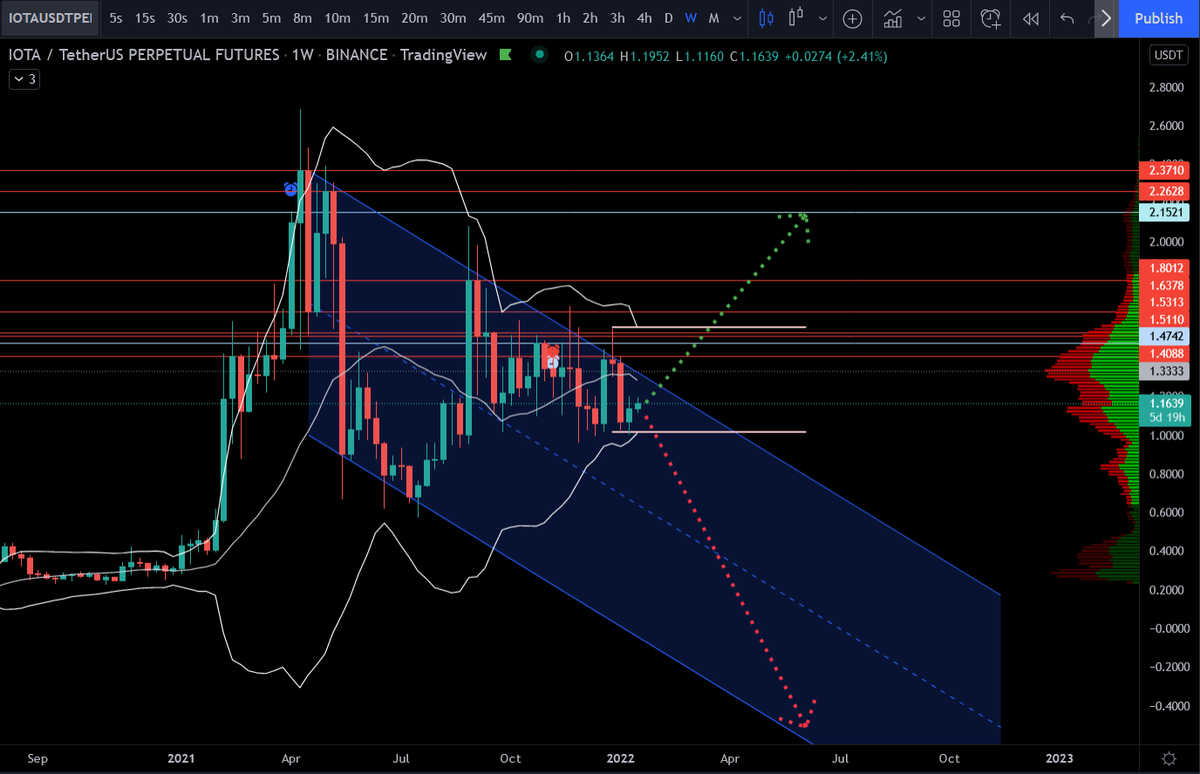1200x774 pixels.
Task: Select the weekly W timeframe
Action: tap(690, 18)
